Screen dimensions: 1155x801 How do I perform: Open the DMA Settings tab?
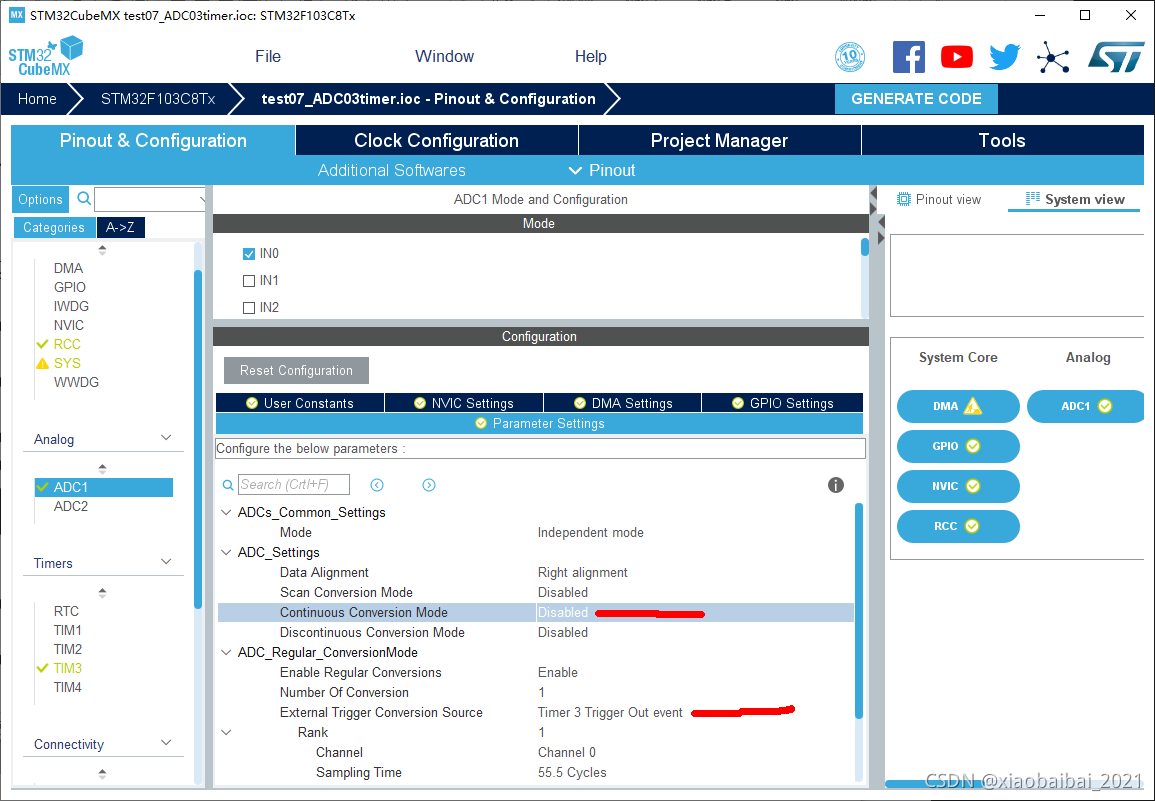pyautogui.click(x=622, y=403)
